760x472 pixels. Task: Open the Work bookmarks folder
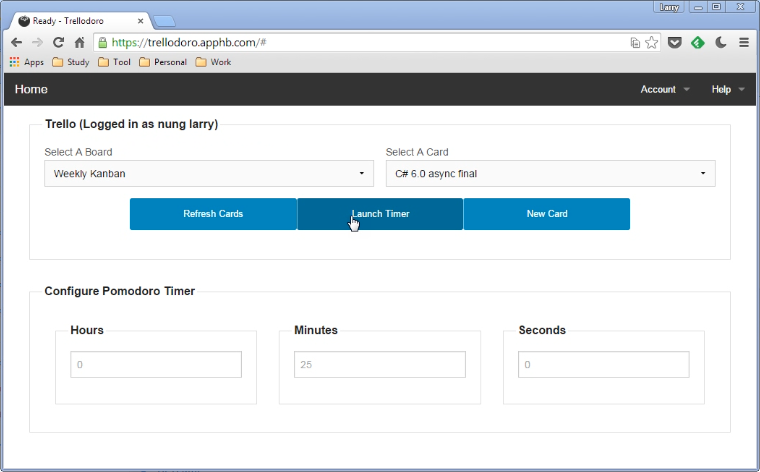pyautogui.click(x=213, y=62)
